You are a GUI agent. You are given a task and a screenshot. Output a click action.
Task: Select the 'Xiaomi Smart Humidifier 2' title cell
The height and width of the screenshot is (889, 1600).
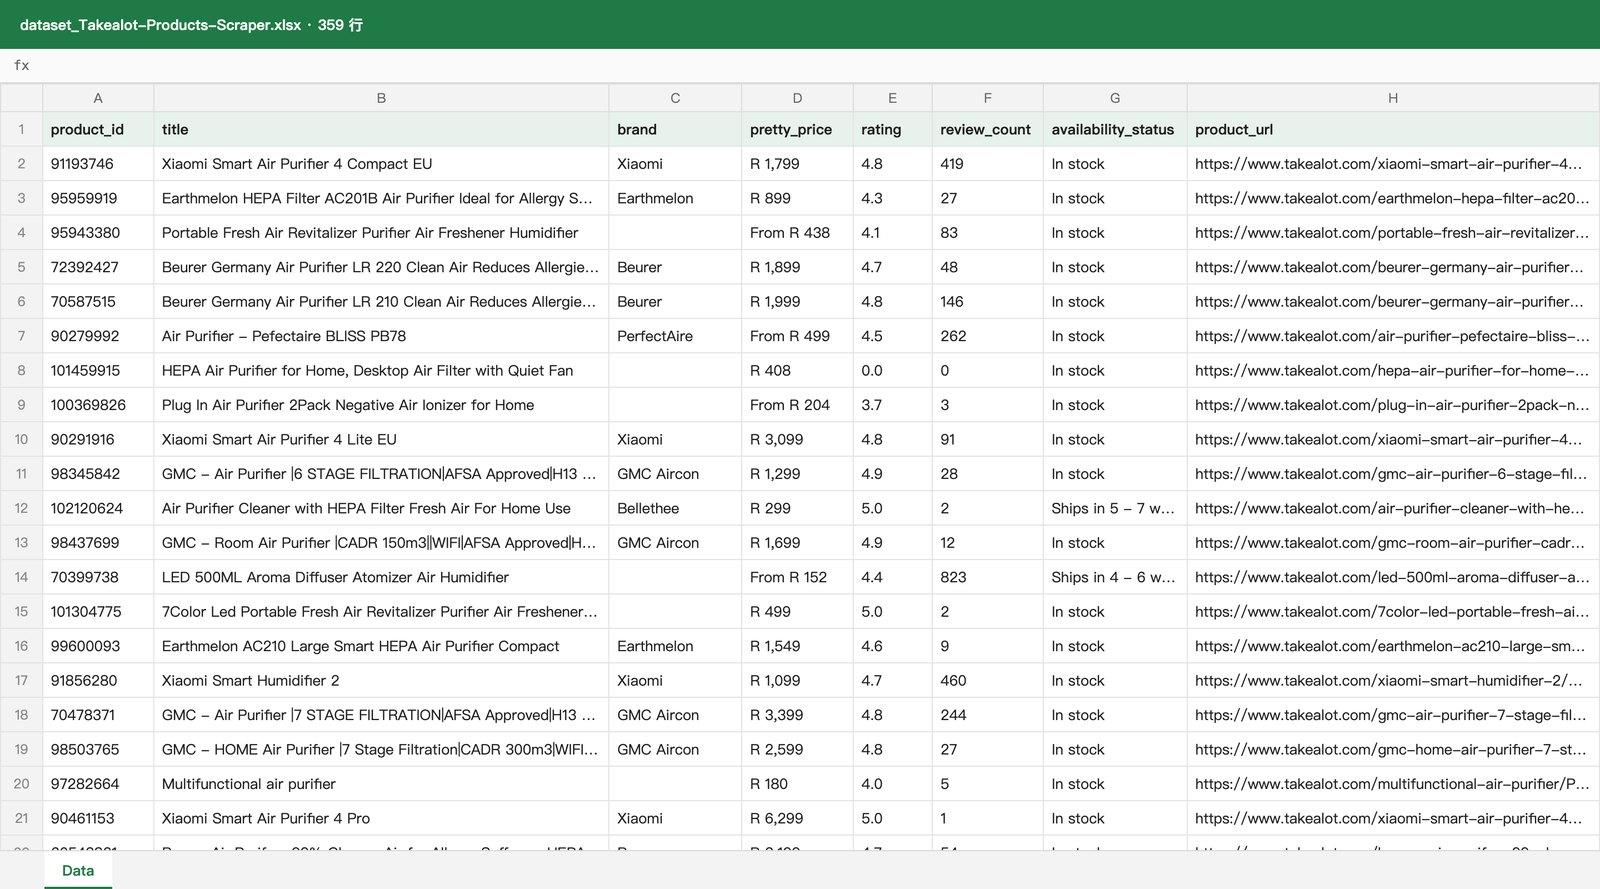(381, 680)
